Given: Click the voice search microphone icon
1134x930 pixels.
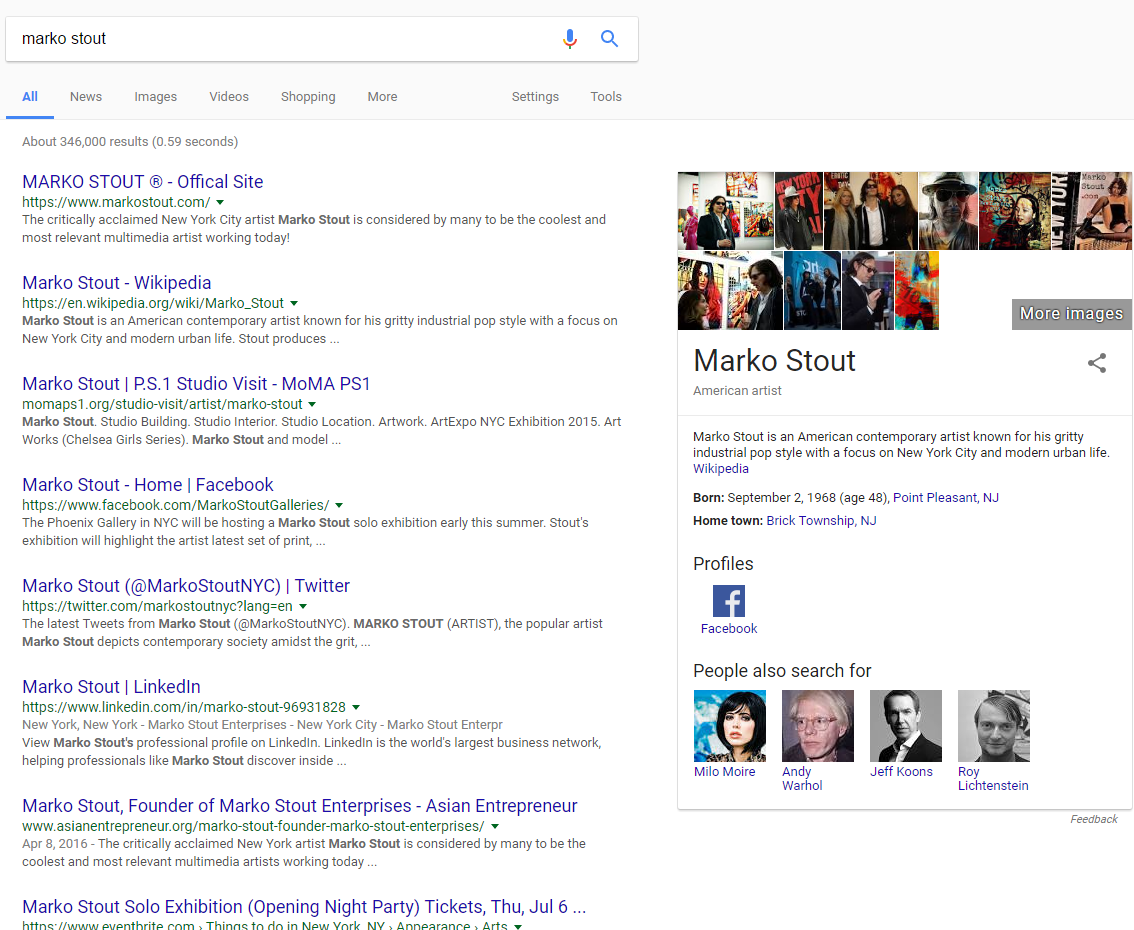Looking at the screenshot, I should 570,38.
